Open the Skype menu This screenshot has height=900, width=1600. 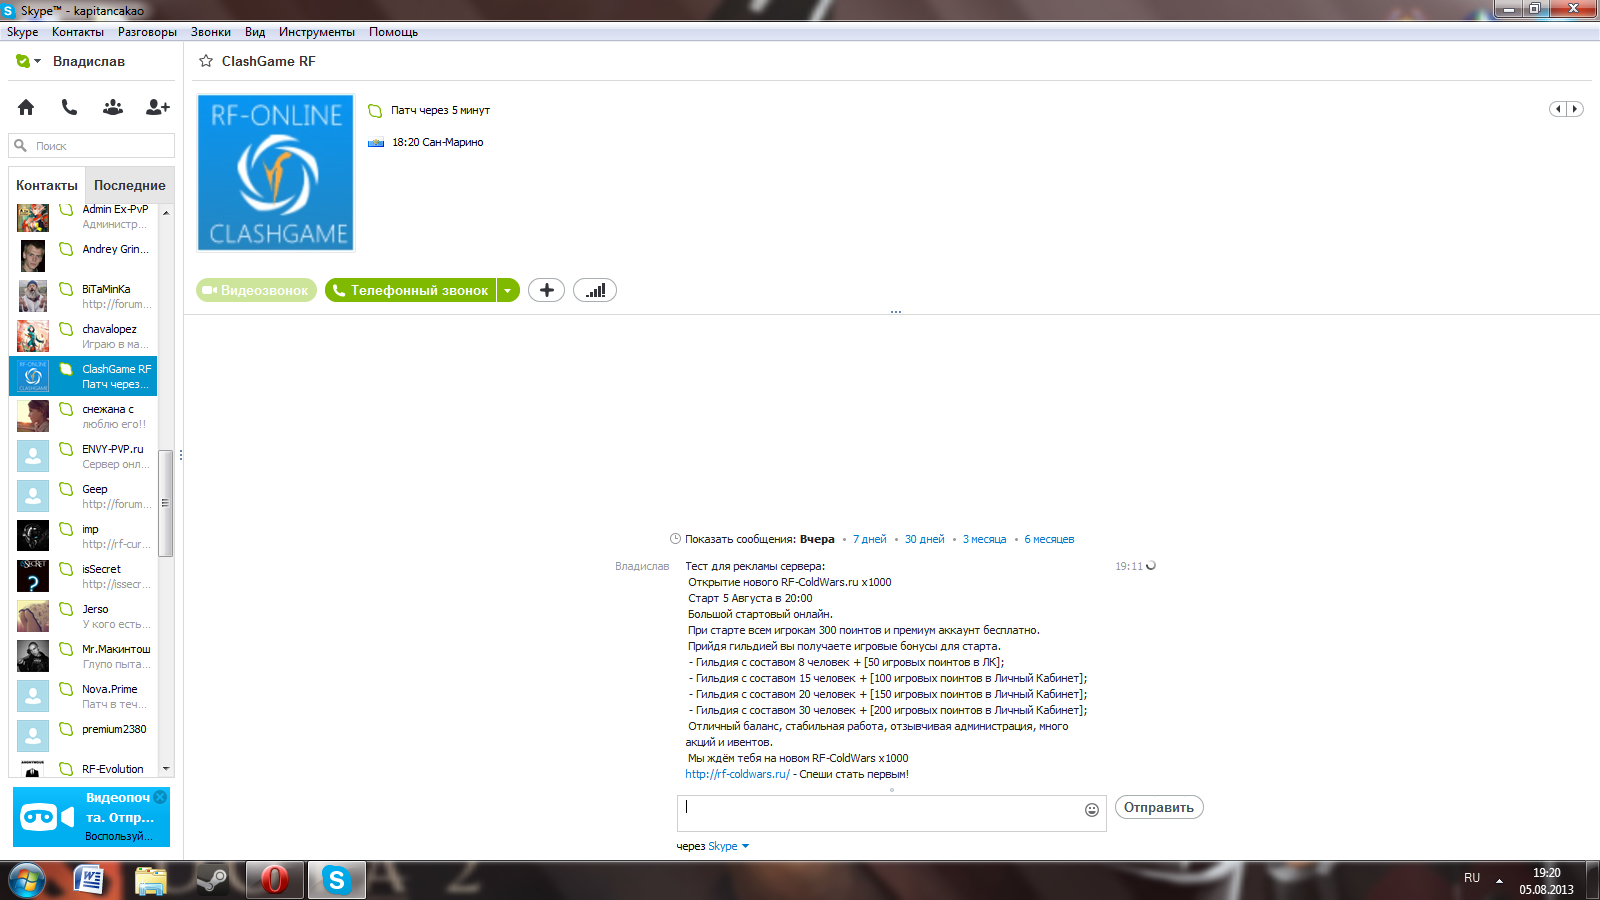pyautogui.click(x=22, y=32)
